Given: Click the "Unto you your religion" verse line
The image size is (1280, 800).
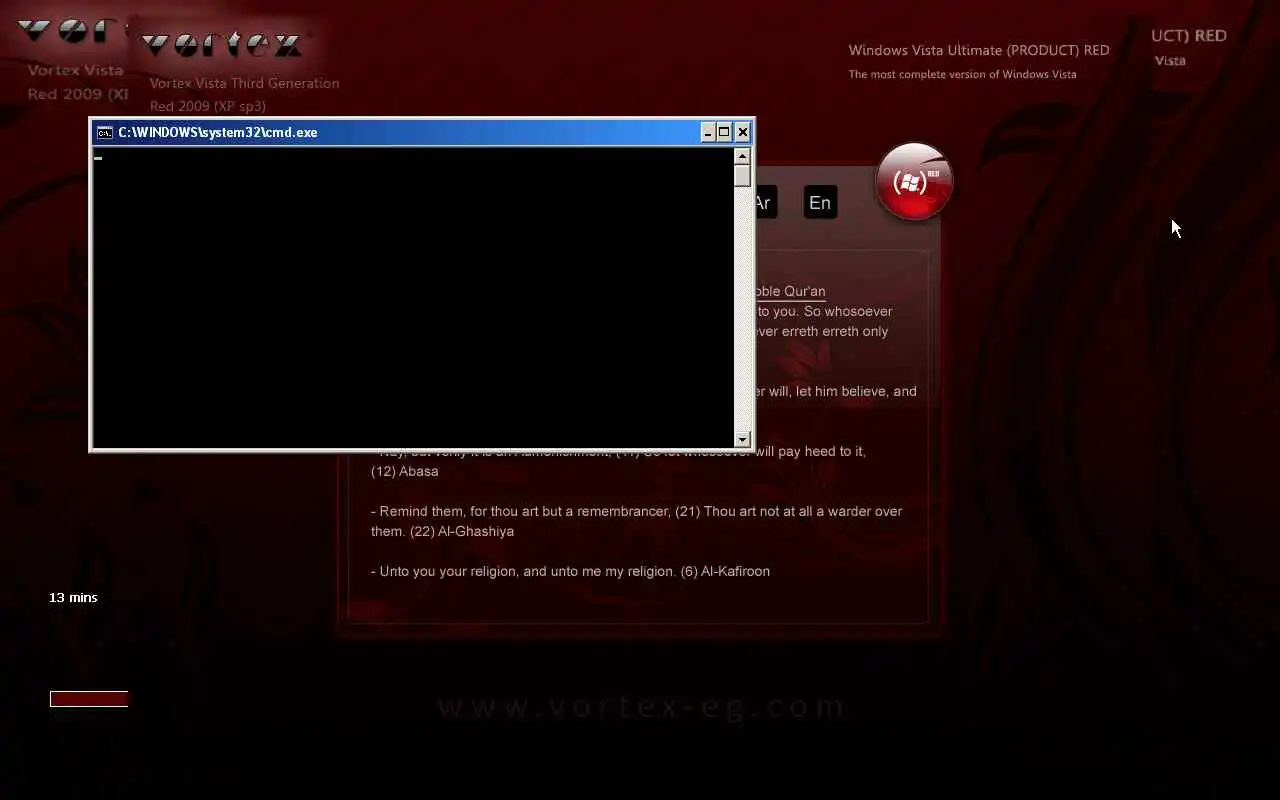Looking at the screenshot, I should 570,571.
